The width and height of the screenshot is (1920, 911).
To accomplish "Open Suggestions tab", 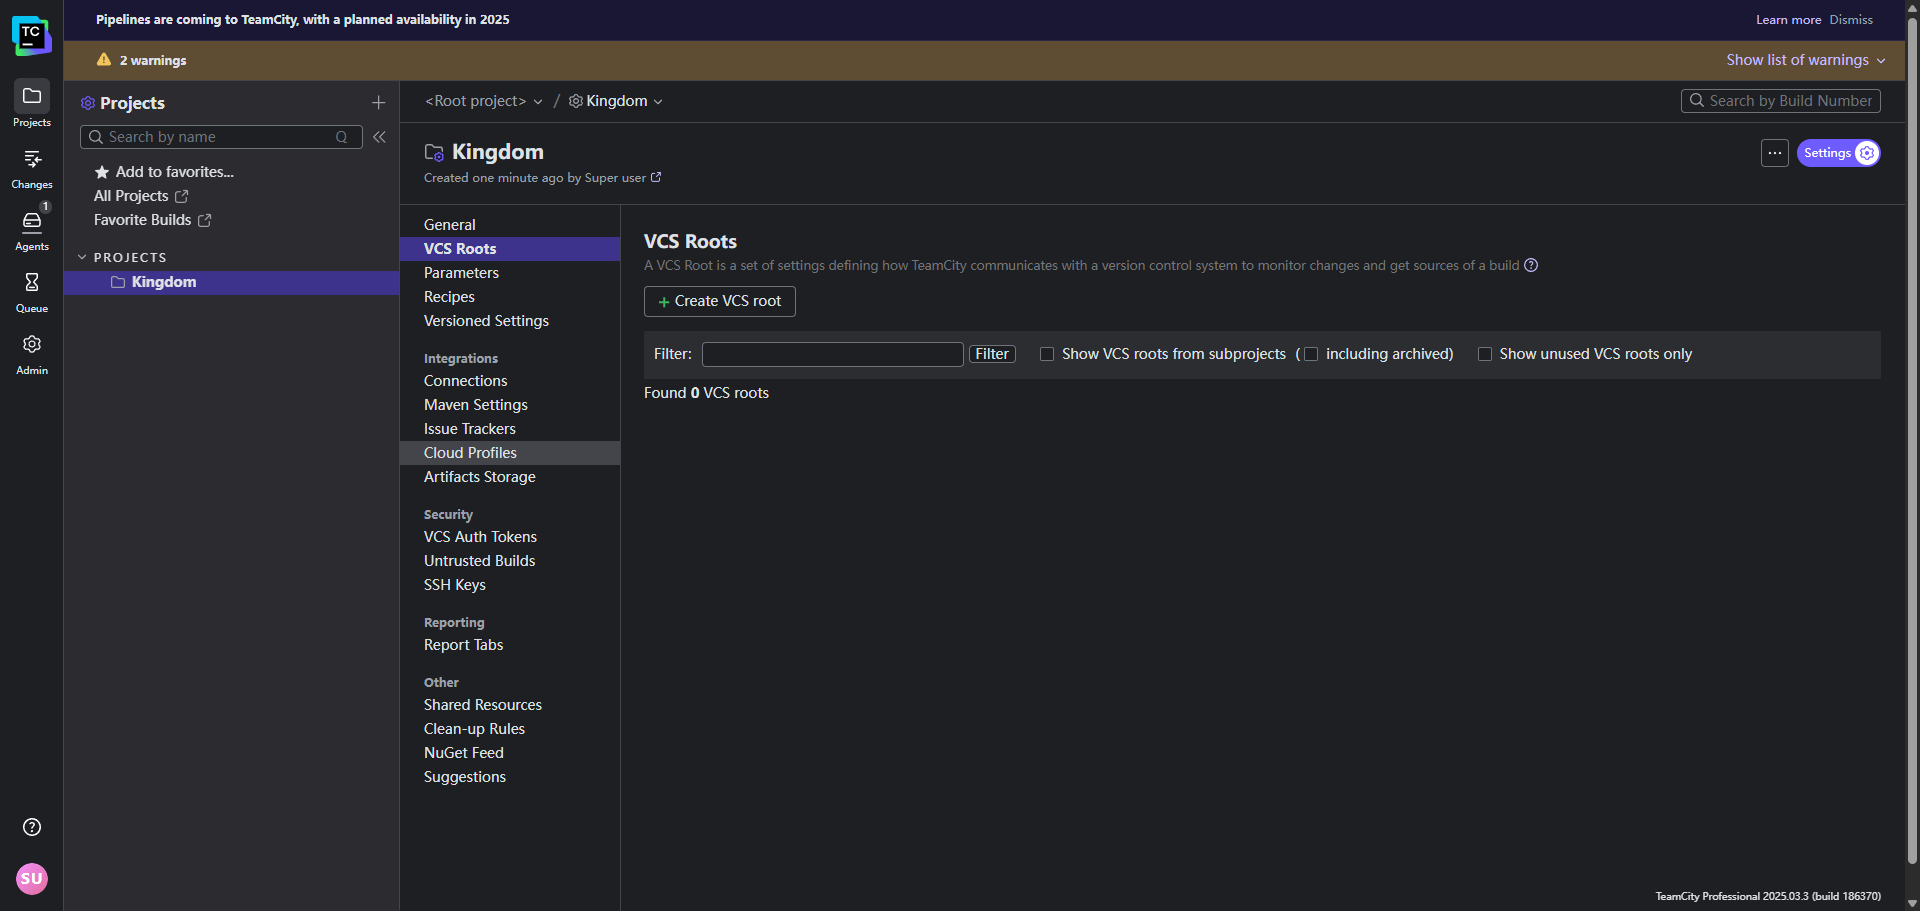I will pos(510,777).
